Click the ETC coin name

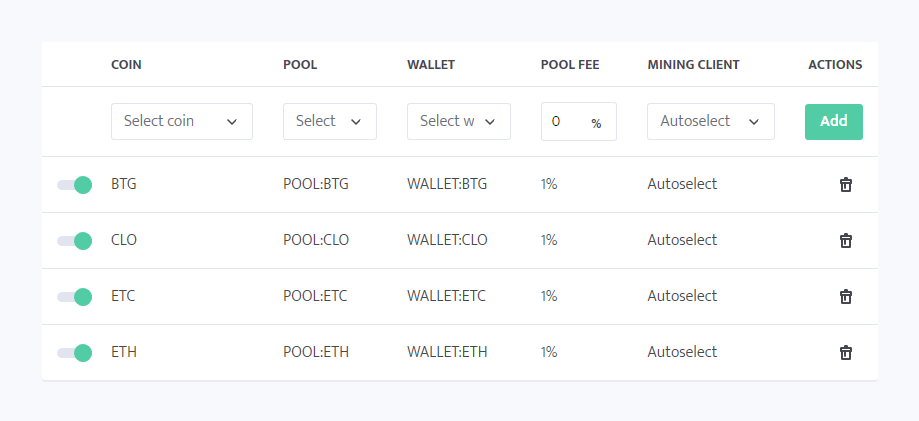point(123,296)
